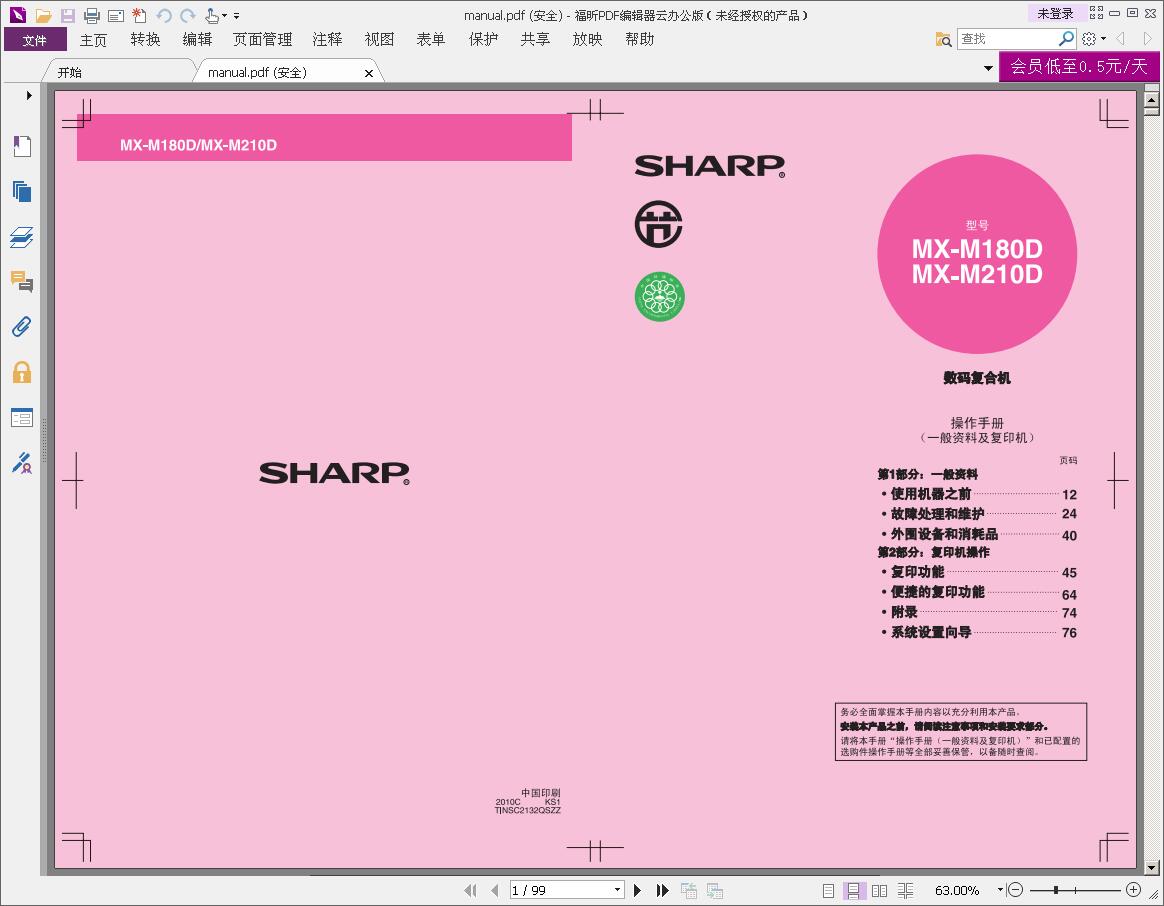This screenshot has width=1164, height=906.
Task: Open the search settings dropdown arrow
Action: [x=1103, y=39]
